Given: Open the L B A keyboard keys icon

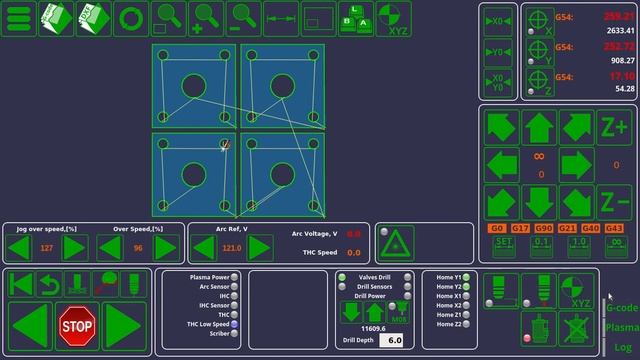Looking at the screenshot, I should 356,19.
